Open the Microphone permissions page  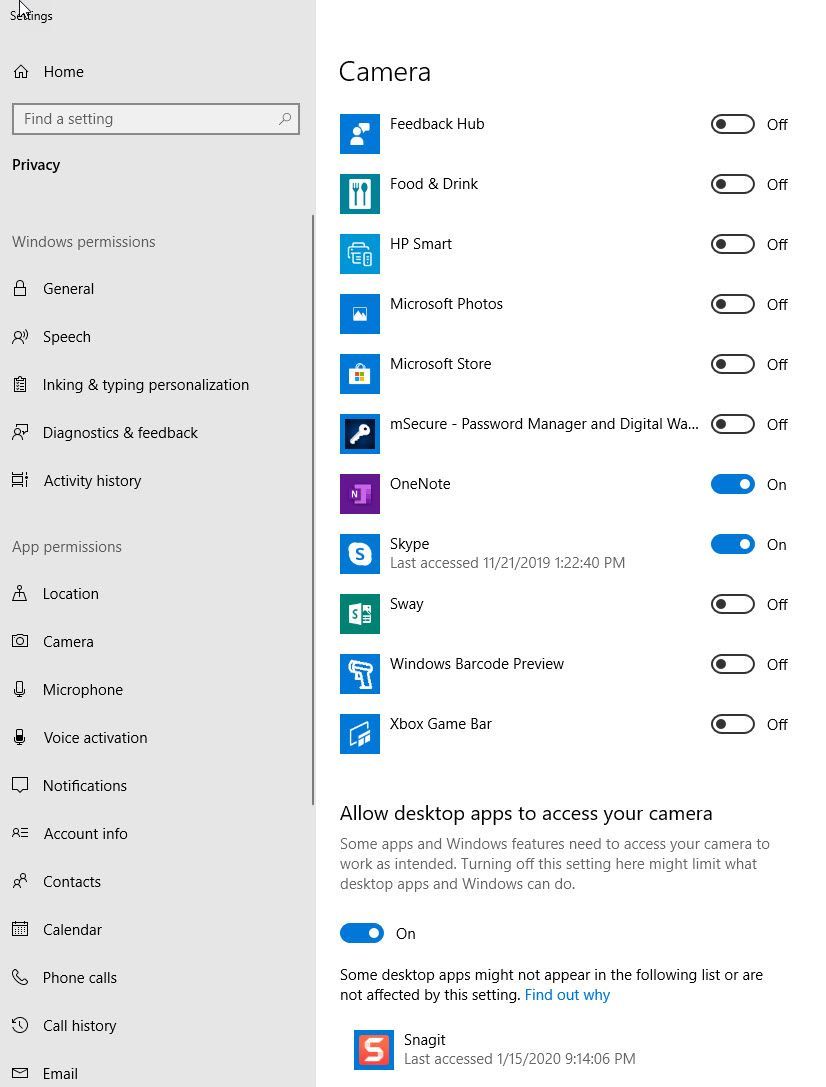(80, 689)
